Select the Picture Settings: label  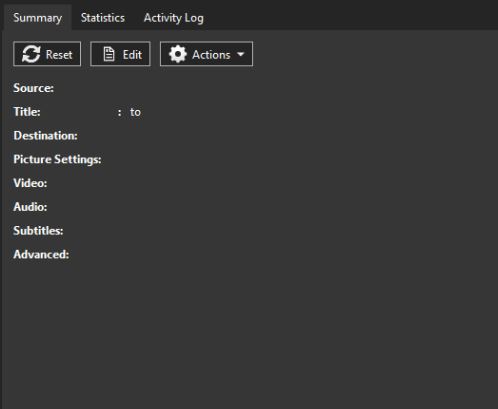point(57,159)
